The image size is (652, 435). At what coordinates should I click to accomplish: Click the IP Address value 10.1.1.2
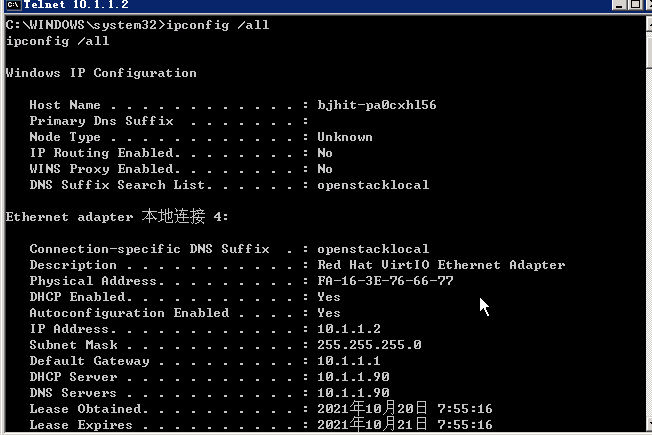tap(349, 329)
